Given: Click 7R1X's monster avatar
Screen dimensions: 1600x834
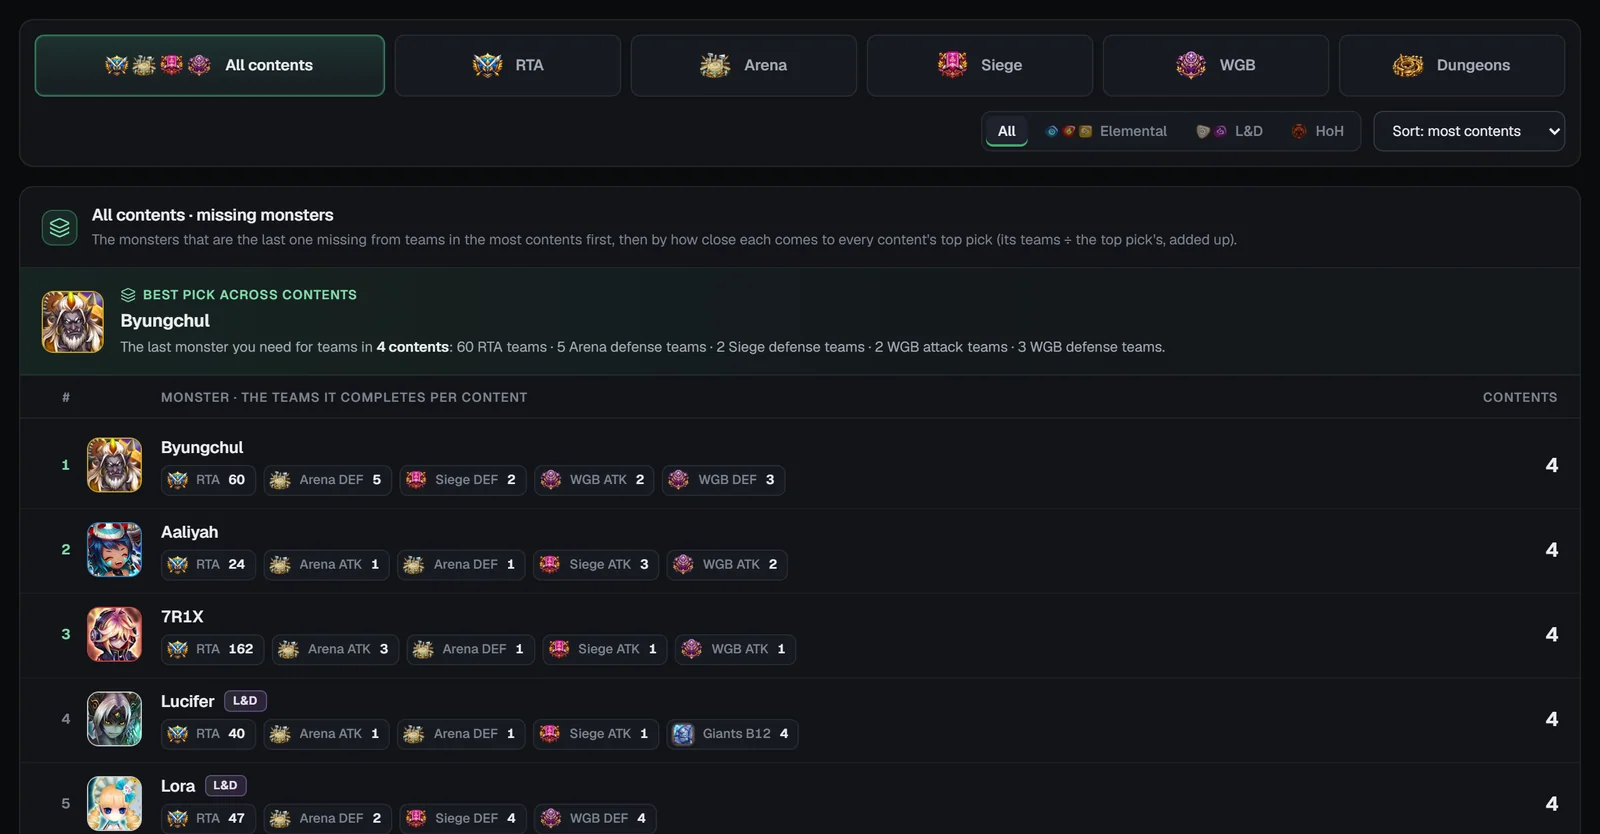Looking at the screenshot, I should tap(114, 634).
